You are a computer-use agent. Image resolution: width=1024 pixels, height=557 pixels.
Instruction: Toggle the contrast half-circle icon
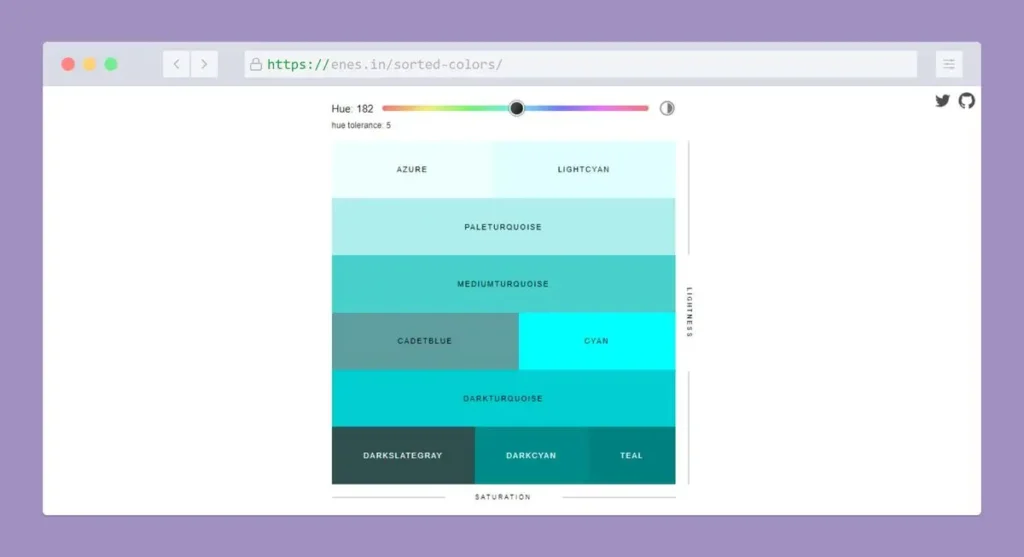[667, 108]
